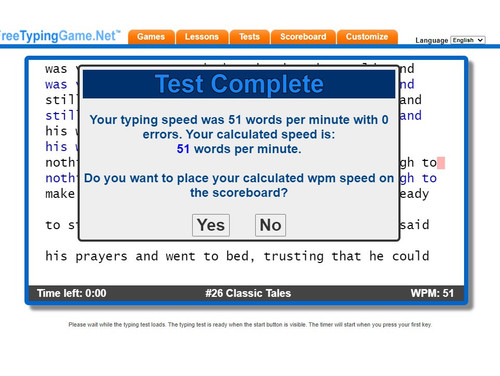Switch to the Tests tab
Viewport: 500px width, 376px height.
tap(249, 37)
